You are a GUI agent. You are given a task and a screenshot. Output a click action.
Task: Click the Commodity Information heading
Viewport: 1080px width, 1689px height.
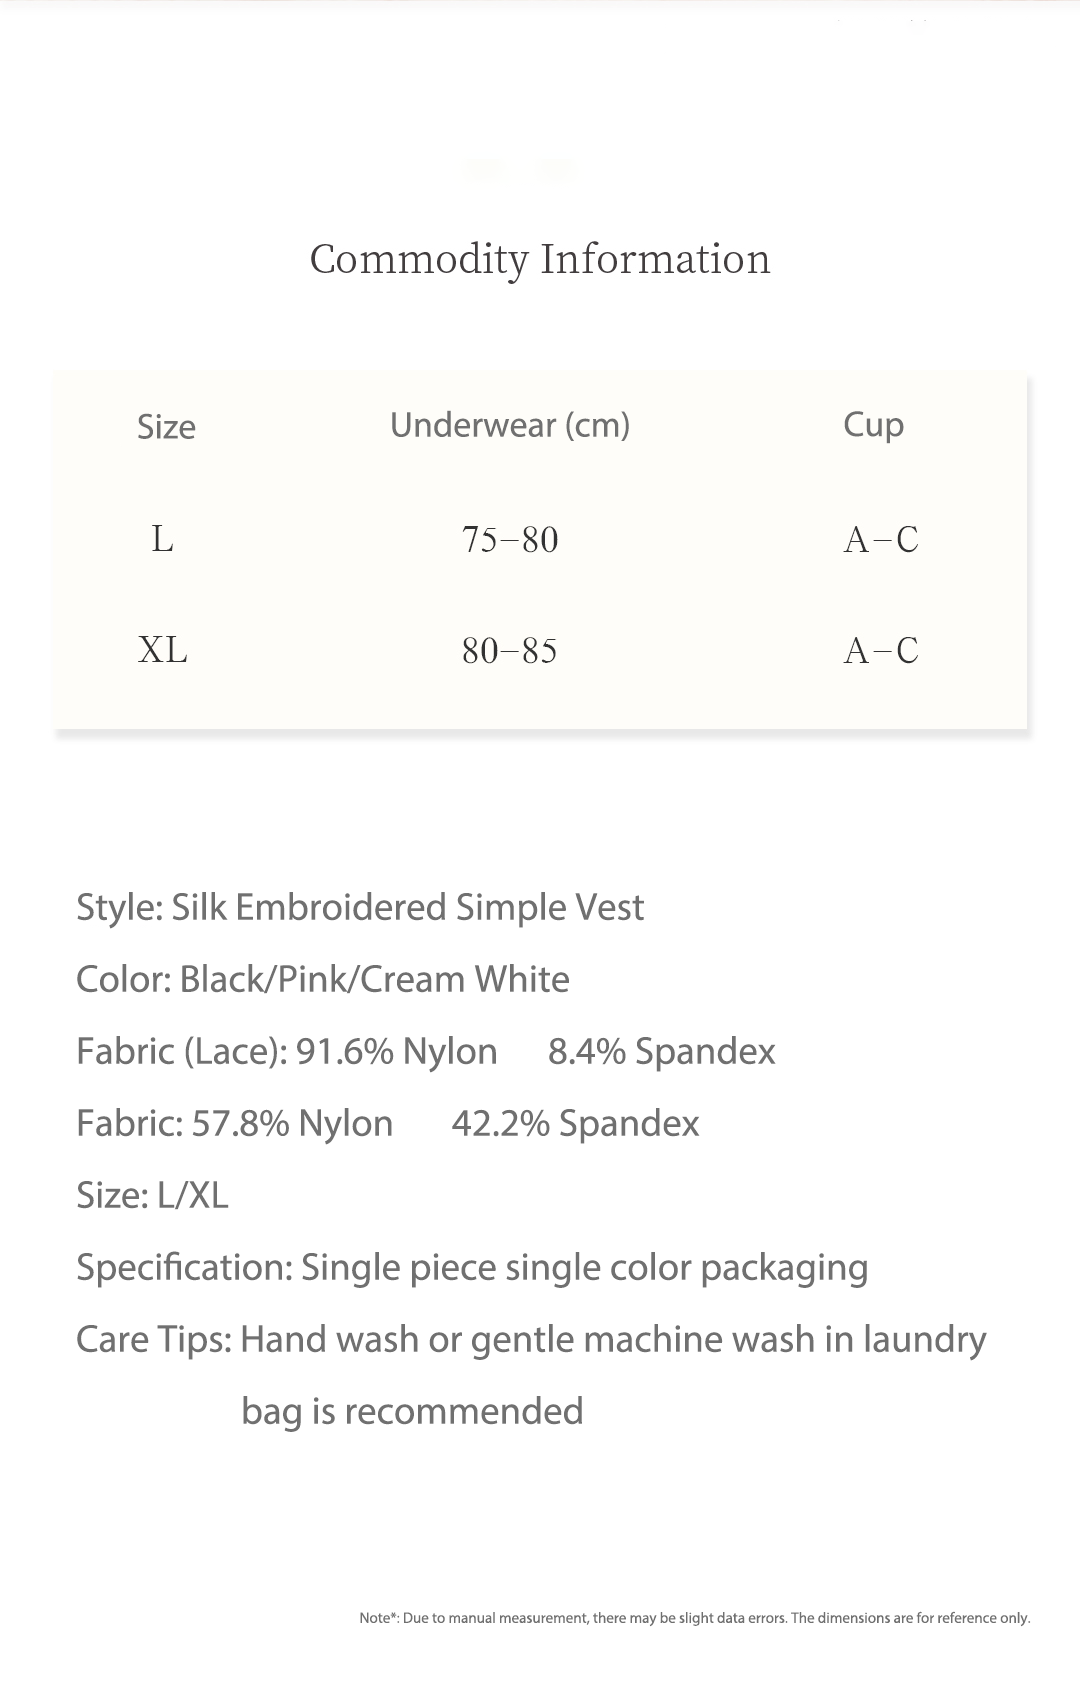(x=540, y=259)
